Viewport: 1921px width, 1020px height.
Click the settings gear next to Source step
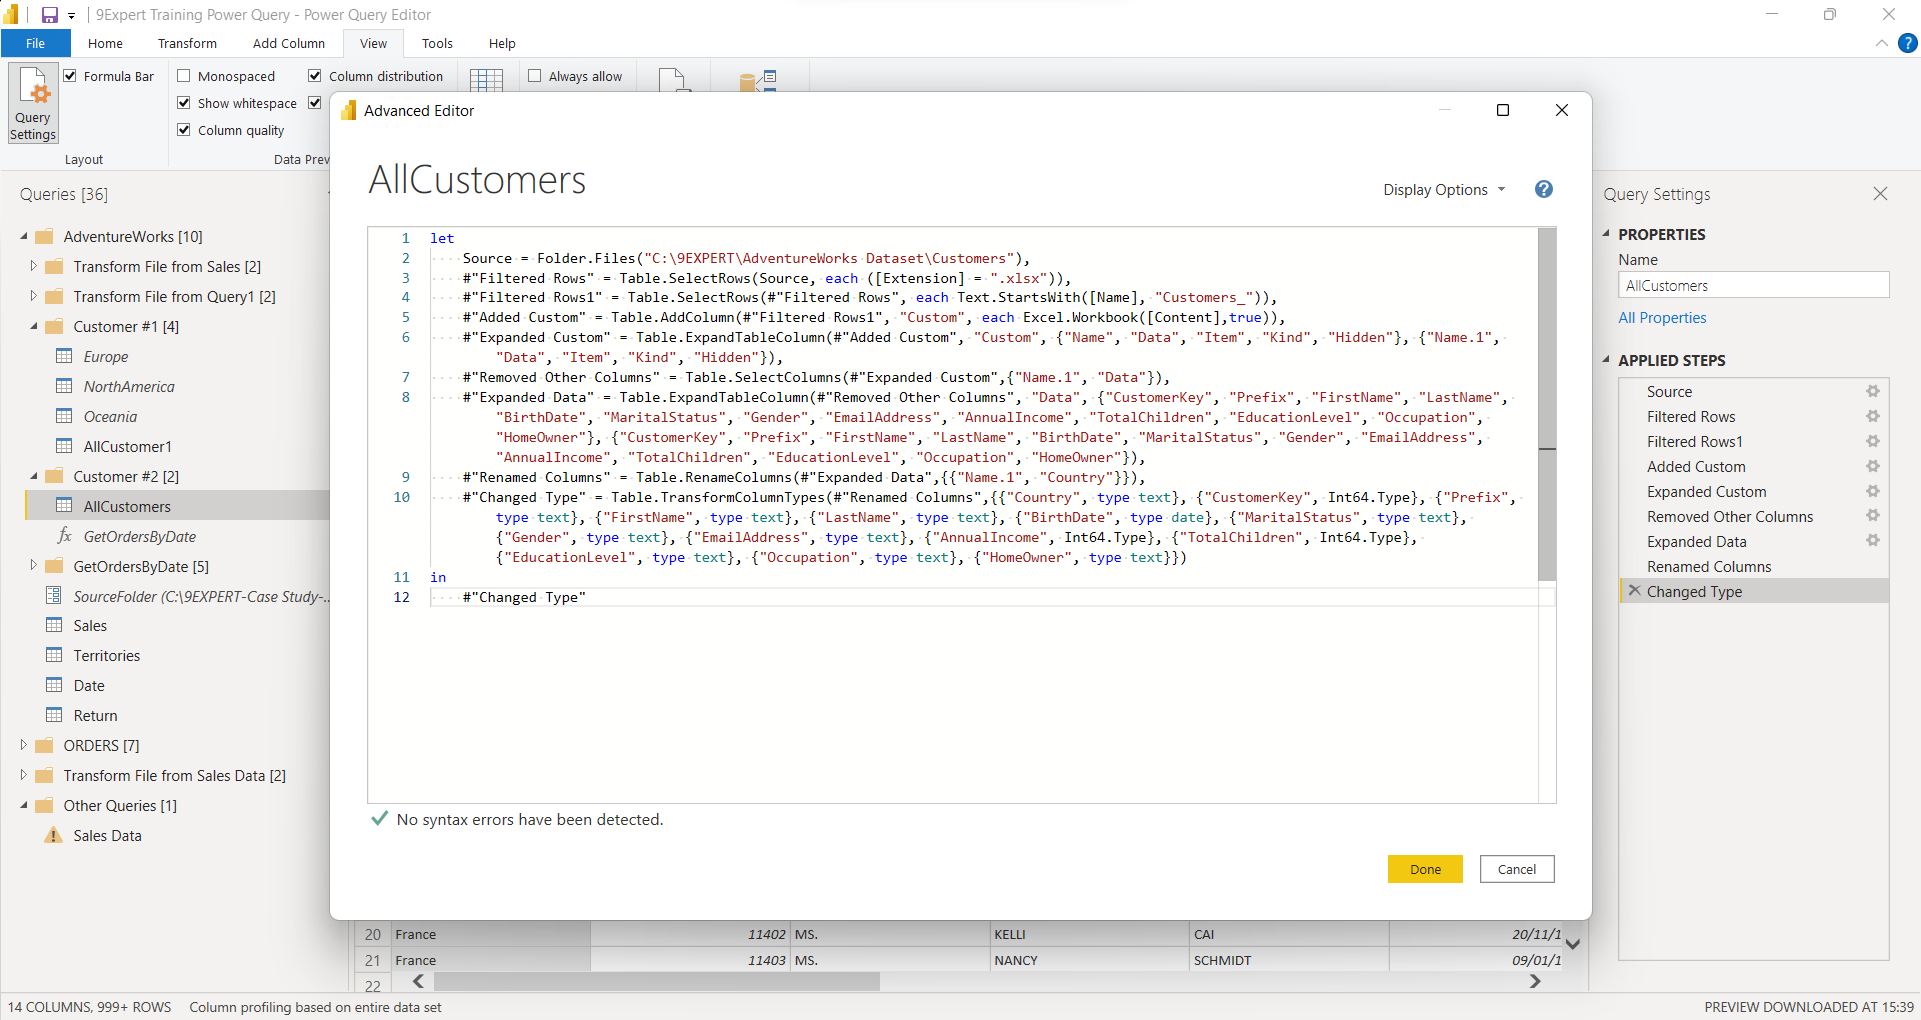coord(1874,391)
